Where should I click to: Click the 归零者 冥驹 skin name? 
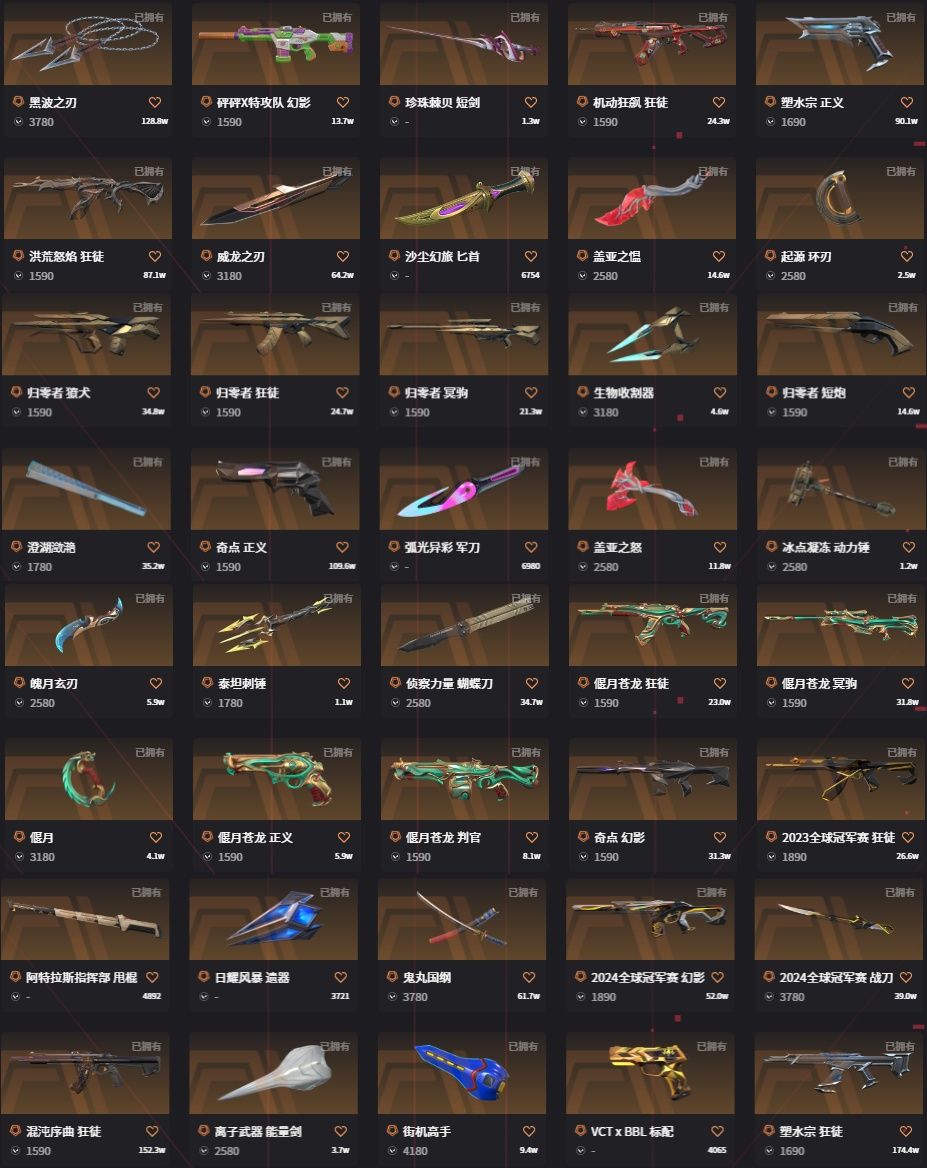pos(437,393)
